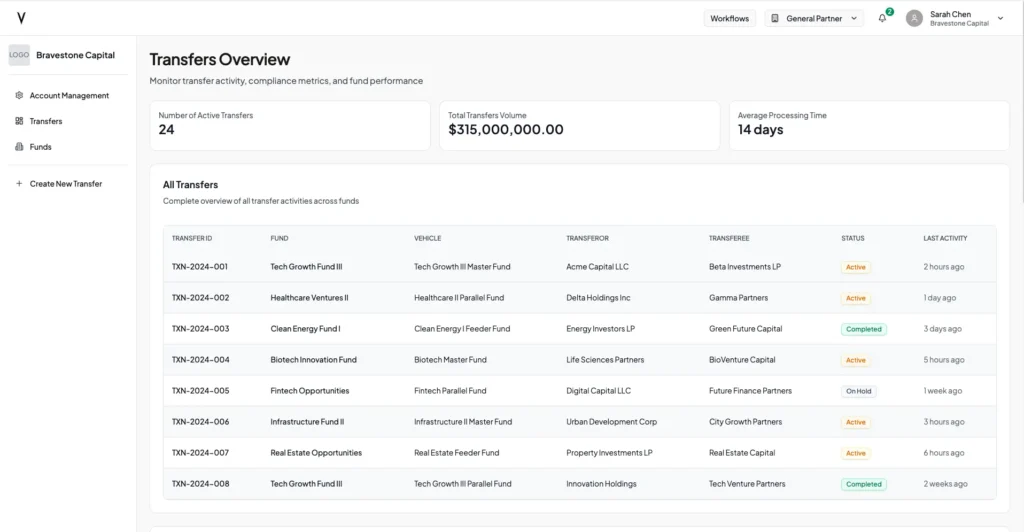Open the notifications bell
Viewport: 1024px width, 532px height.
click(882, 18)
